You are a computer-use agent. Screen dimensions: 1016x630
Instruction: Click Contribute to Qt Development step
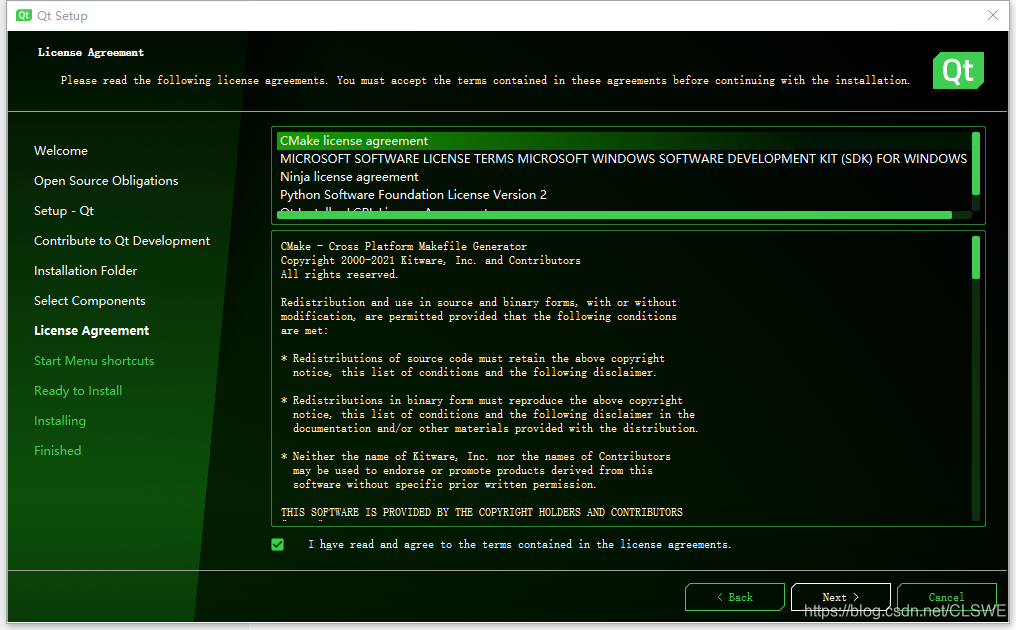tap(122, 240)
